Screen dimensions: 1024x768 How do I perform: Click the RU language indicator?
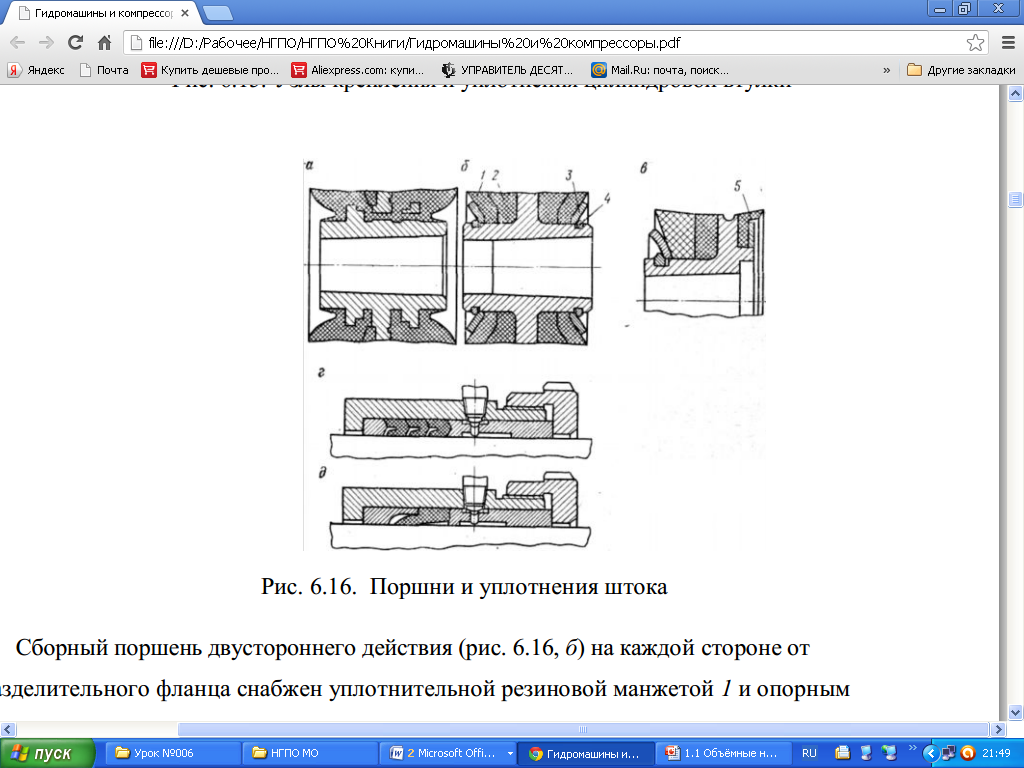pos(809,753)
